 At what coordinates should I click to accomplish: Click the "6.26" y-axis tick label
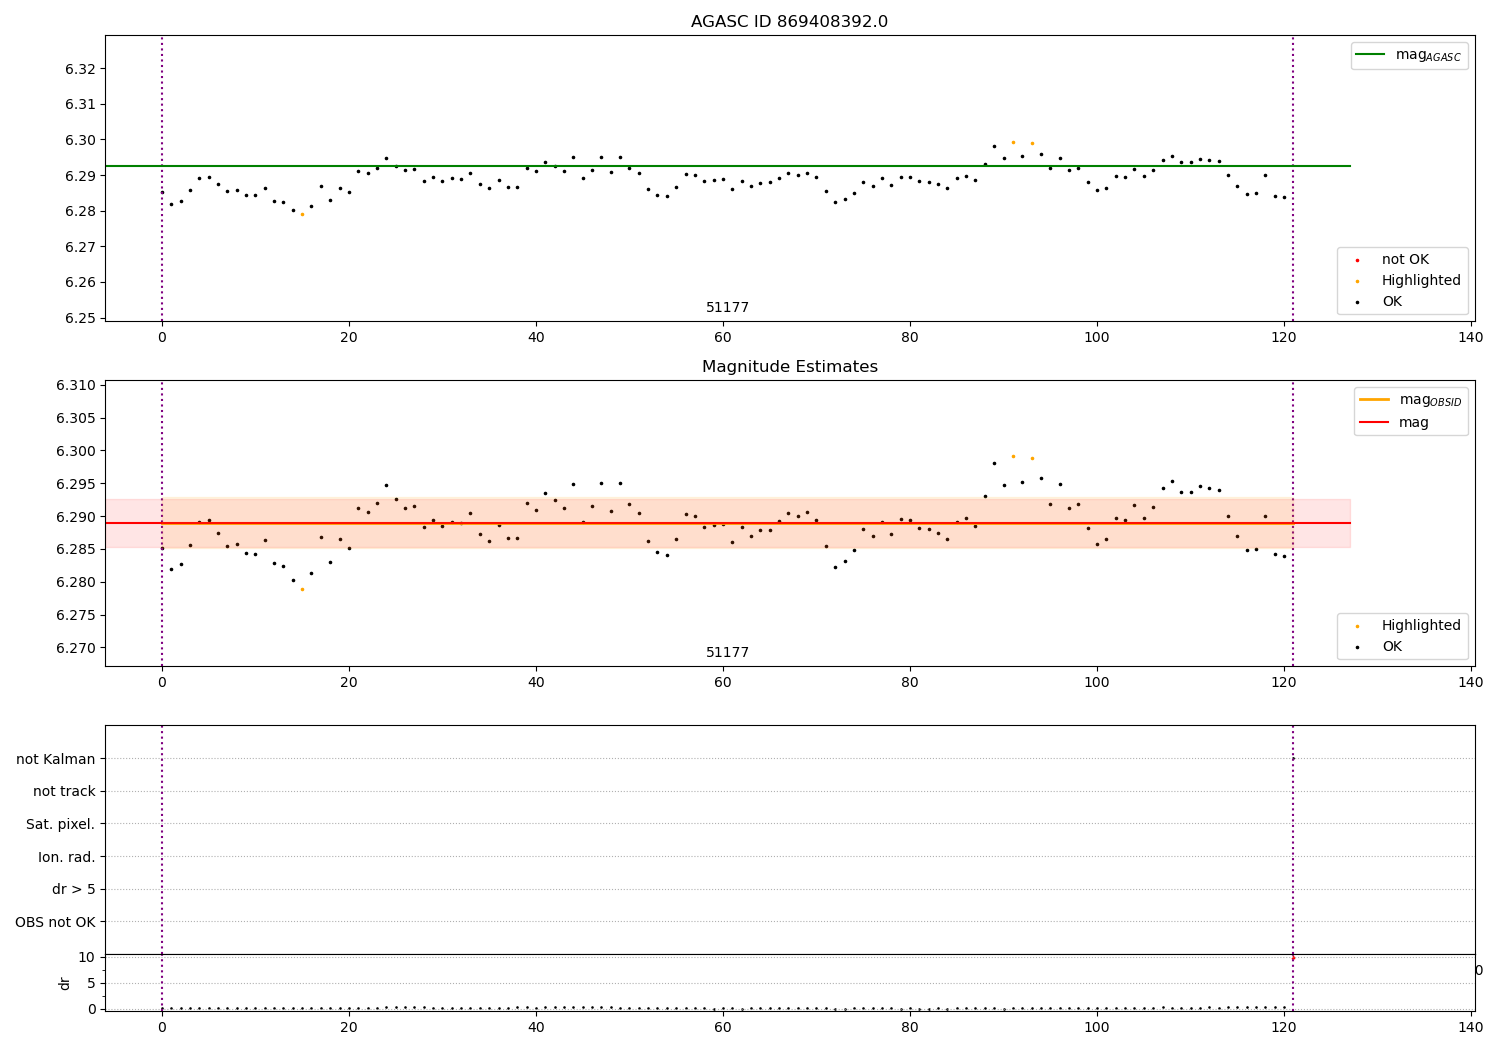[x=81, y=283]
